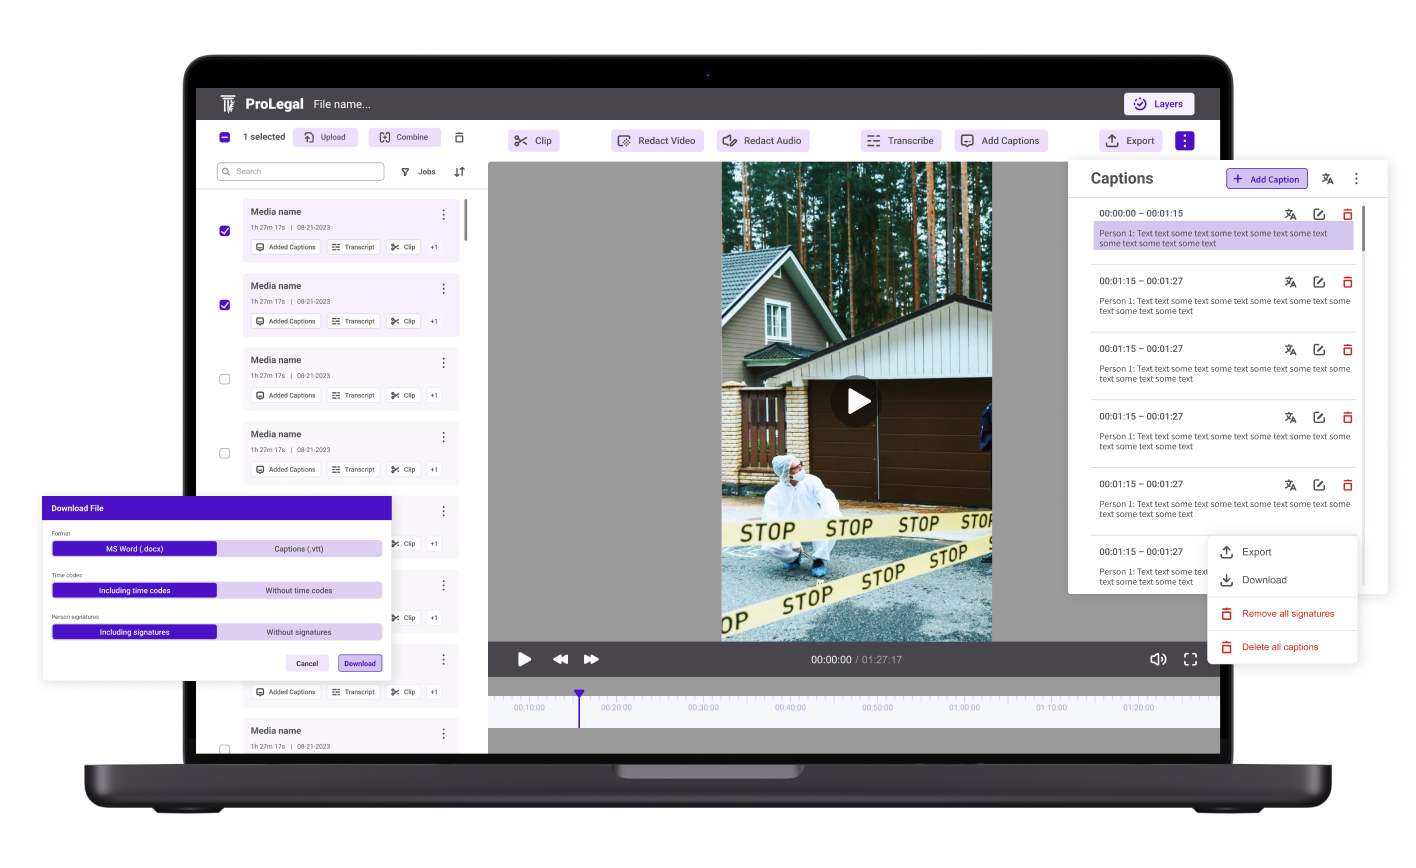Click translate icon in Captions header
The width and height of the screenshot is (1416, 868).
pos(1327,179)
